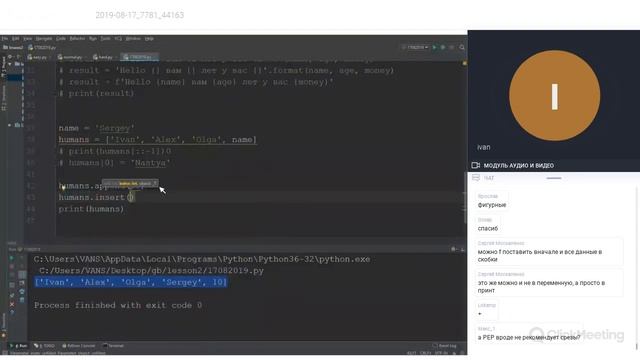640x360 pixels.
Task: Click the humans list assignment line
Action: click(158, 140)
